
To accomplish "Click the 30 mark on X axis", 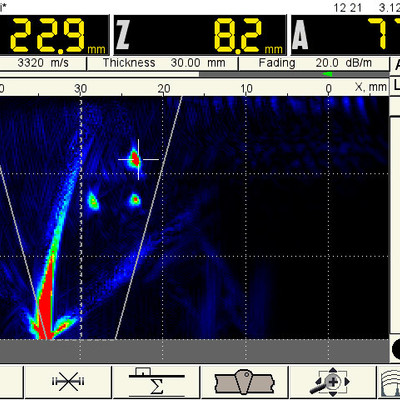I will tap(80, 89).
